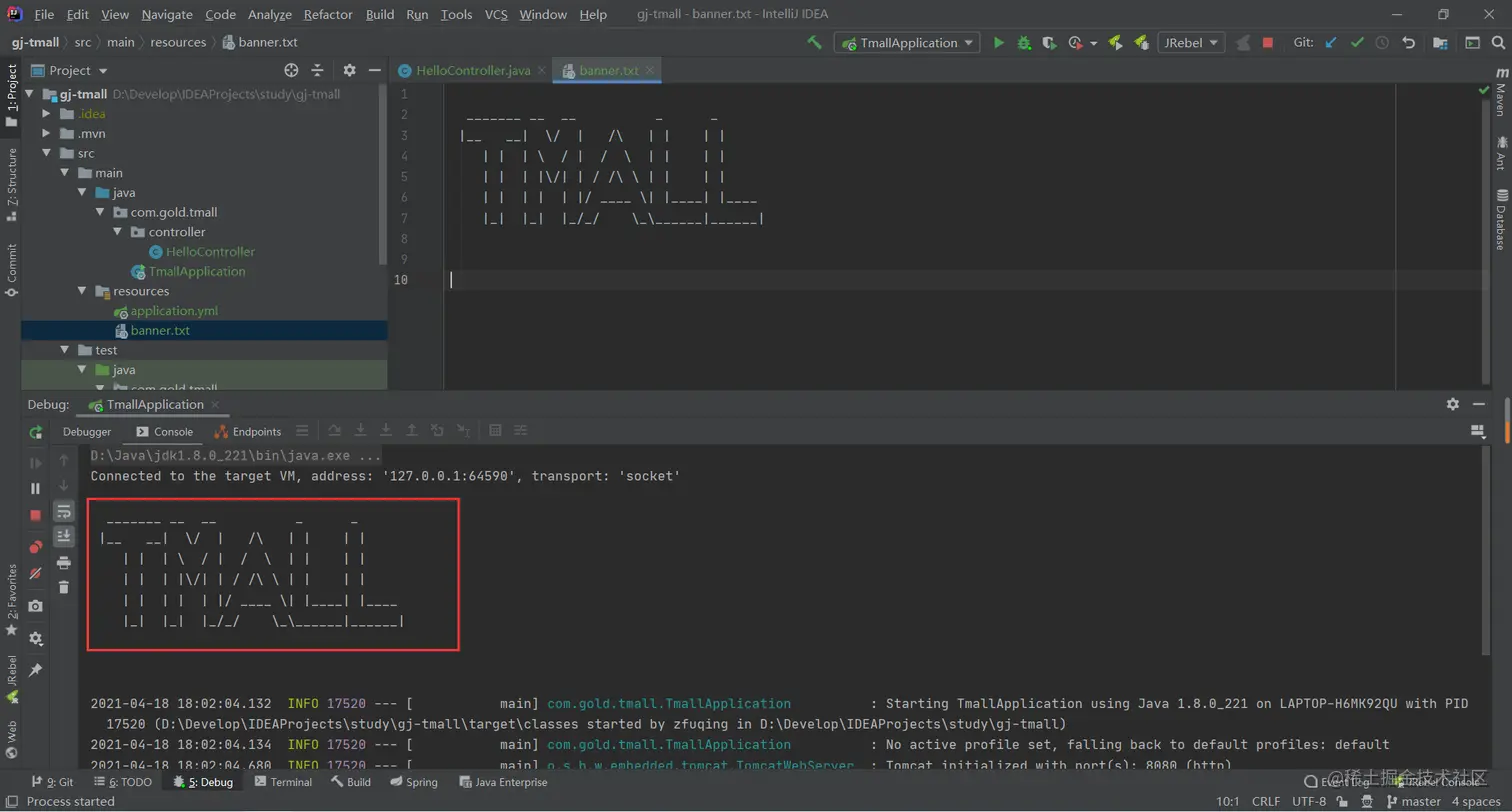Viewport: 1512px width, 812px height.
Task: Open the JRebel dropdown in the toolbar
Action: [x=1191, y=43]
